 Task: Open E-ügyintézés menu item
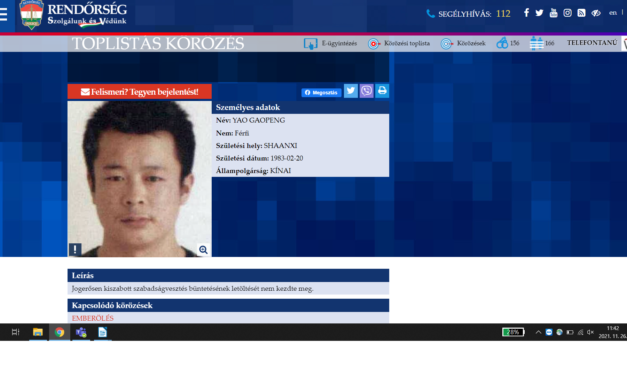pyautogui.click(x=330, y=43)
